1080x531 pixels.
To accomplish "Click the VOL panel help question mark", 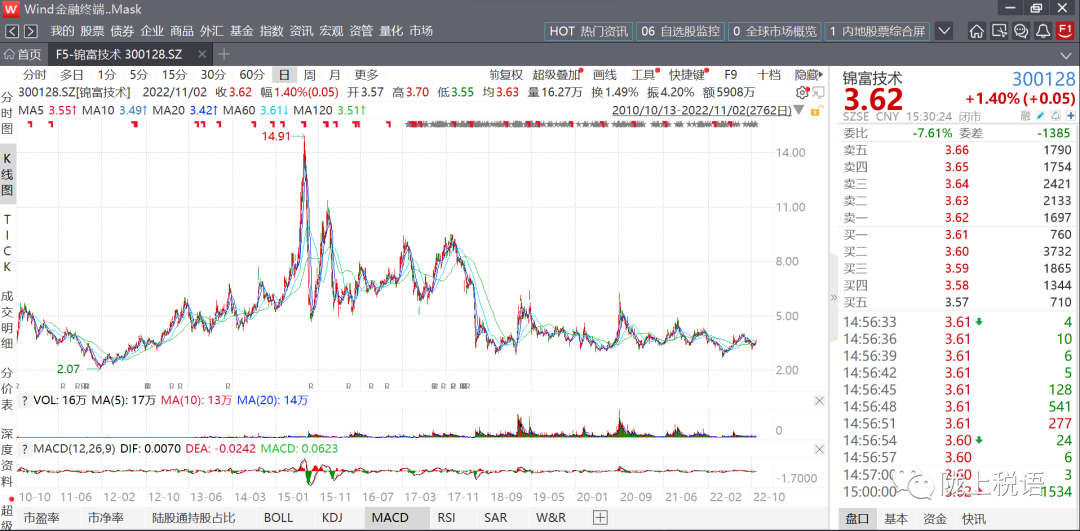I will [x=24, y=400].
